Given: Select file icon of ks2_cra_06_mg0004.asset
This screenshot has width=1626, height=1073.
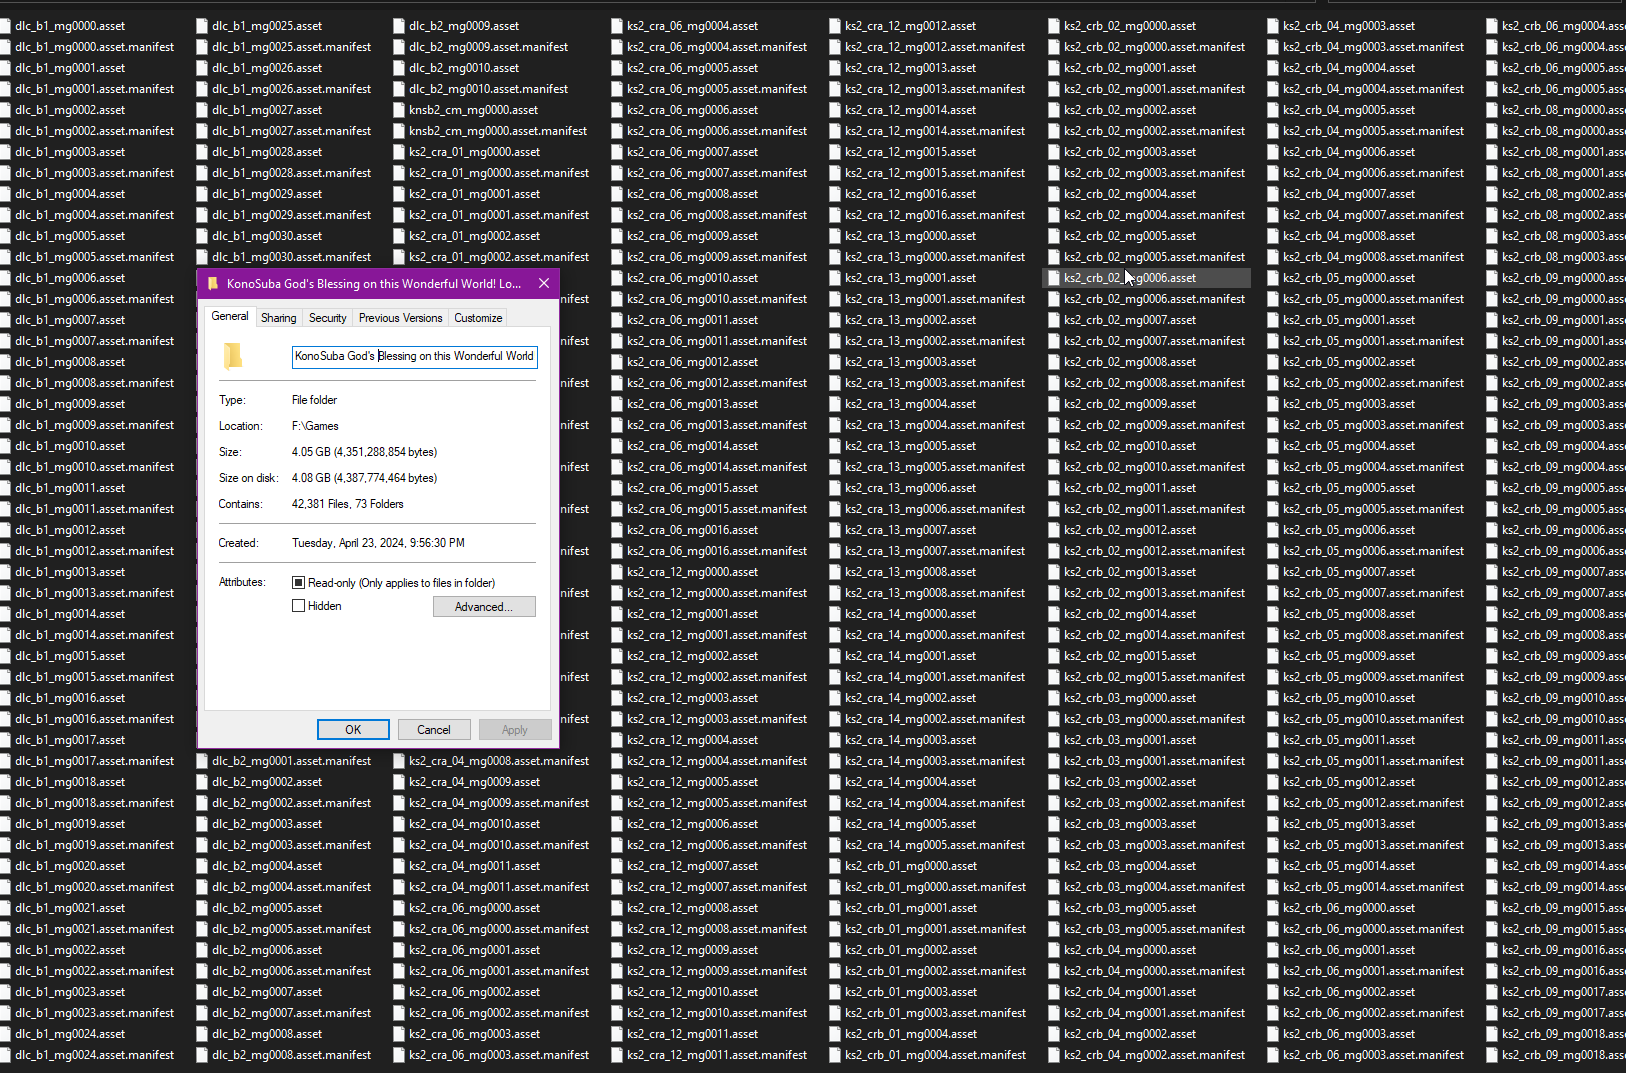Looking at the screenshot, I should tap(617, 26).
